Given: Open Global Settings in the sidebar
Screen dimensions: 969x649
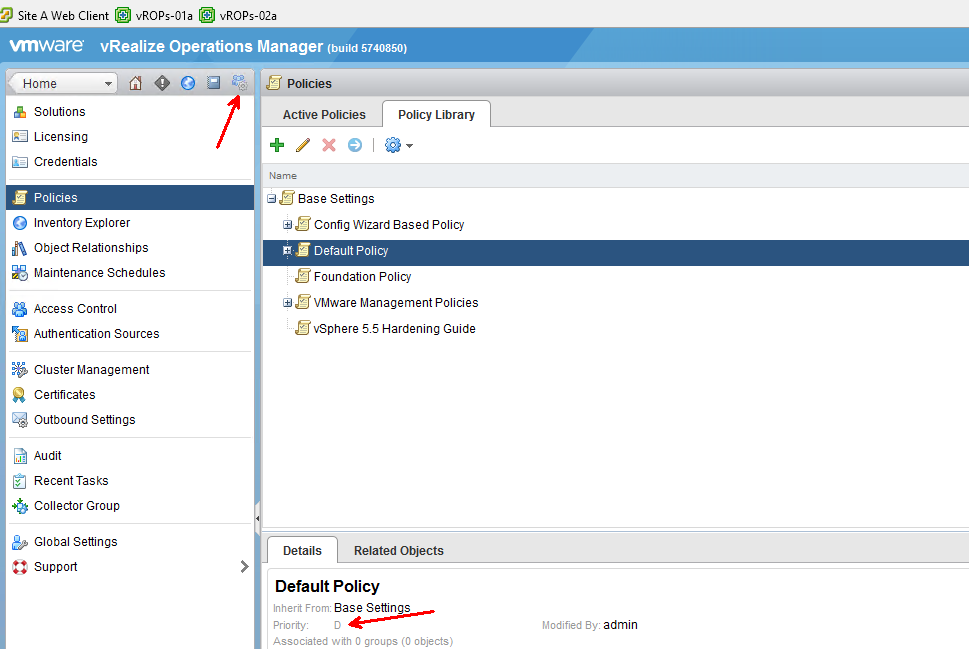Looking at the screenshot, I should tap(75, 542).
